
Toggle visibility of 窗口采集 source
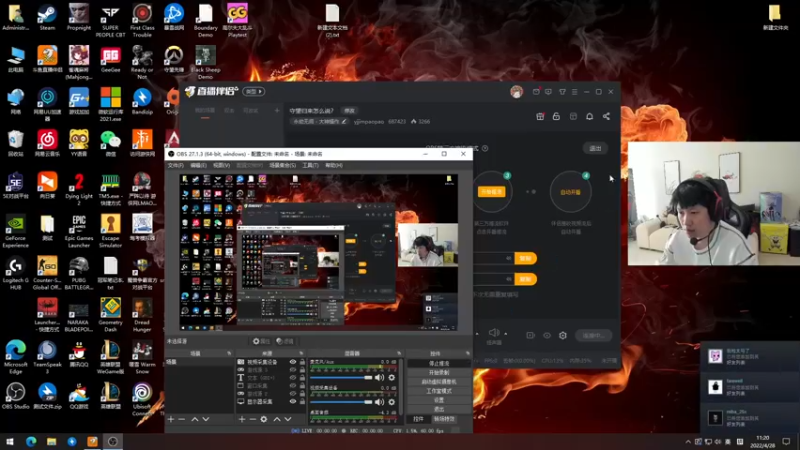pos(293,386)
